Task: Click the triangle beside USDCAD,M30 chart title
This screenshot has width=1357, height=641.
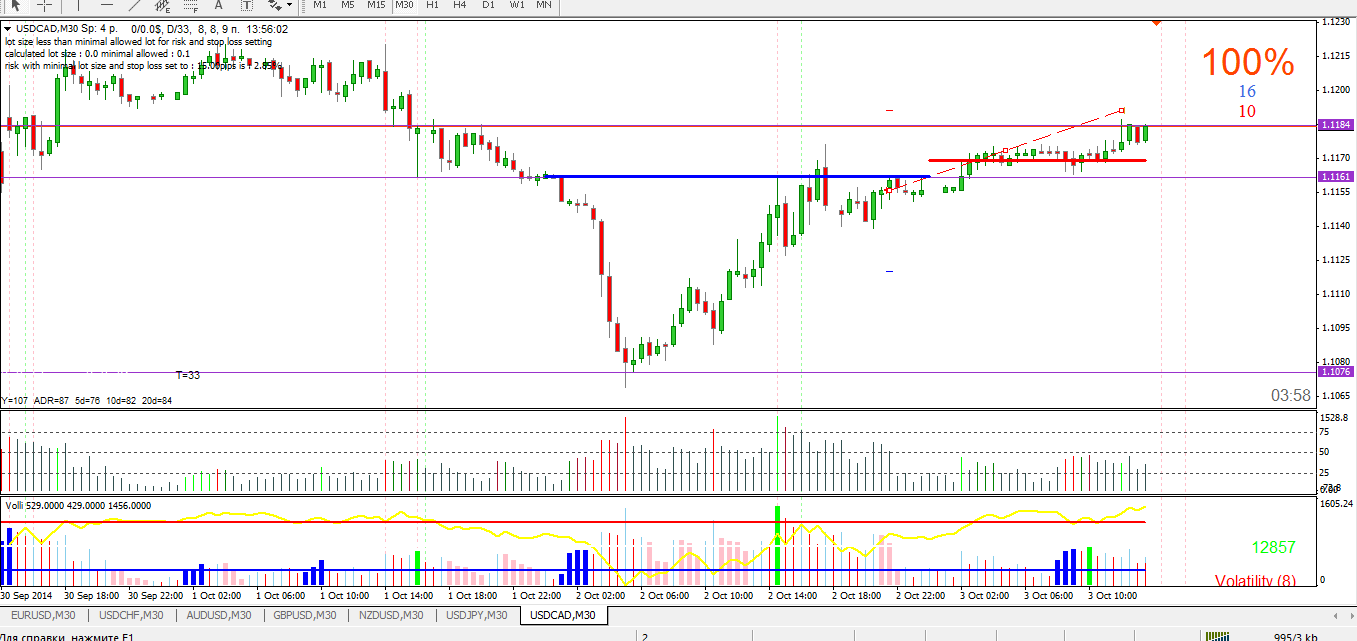Action: pos(7,30)
